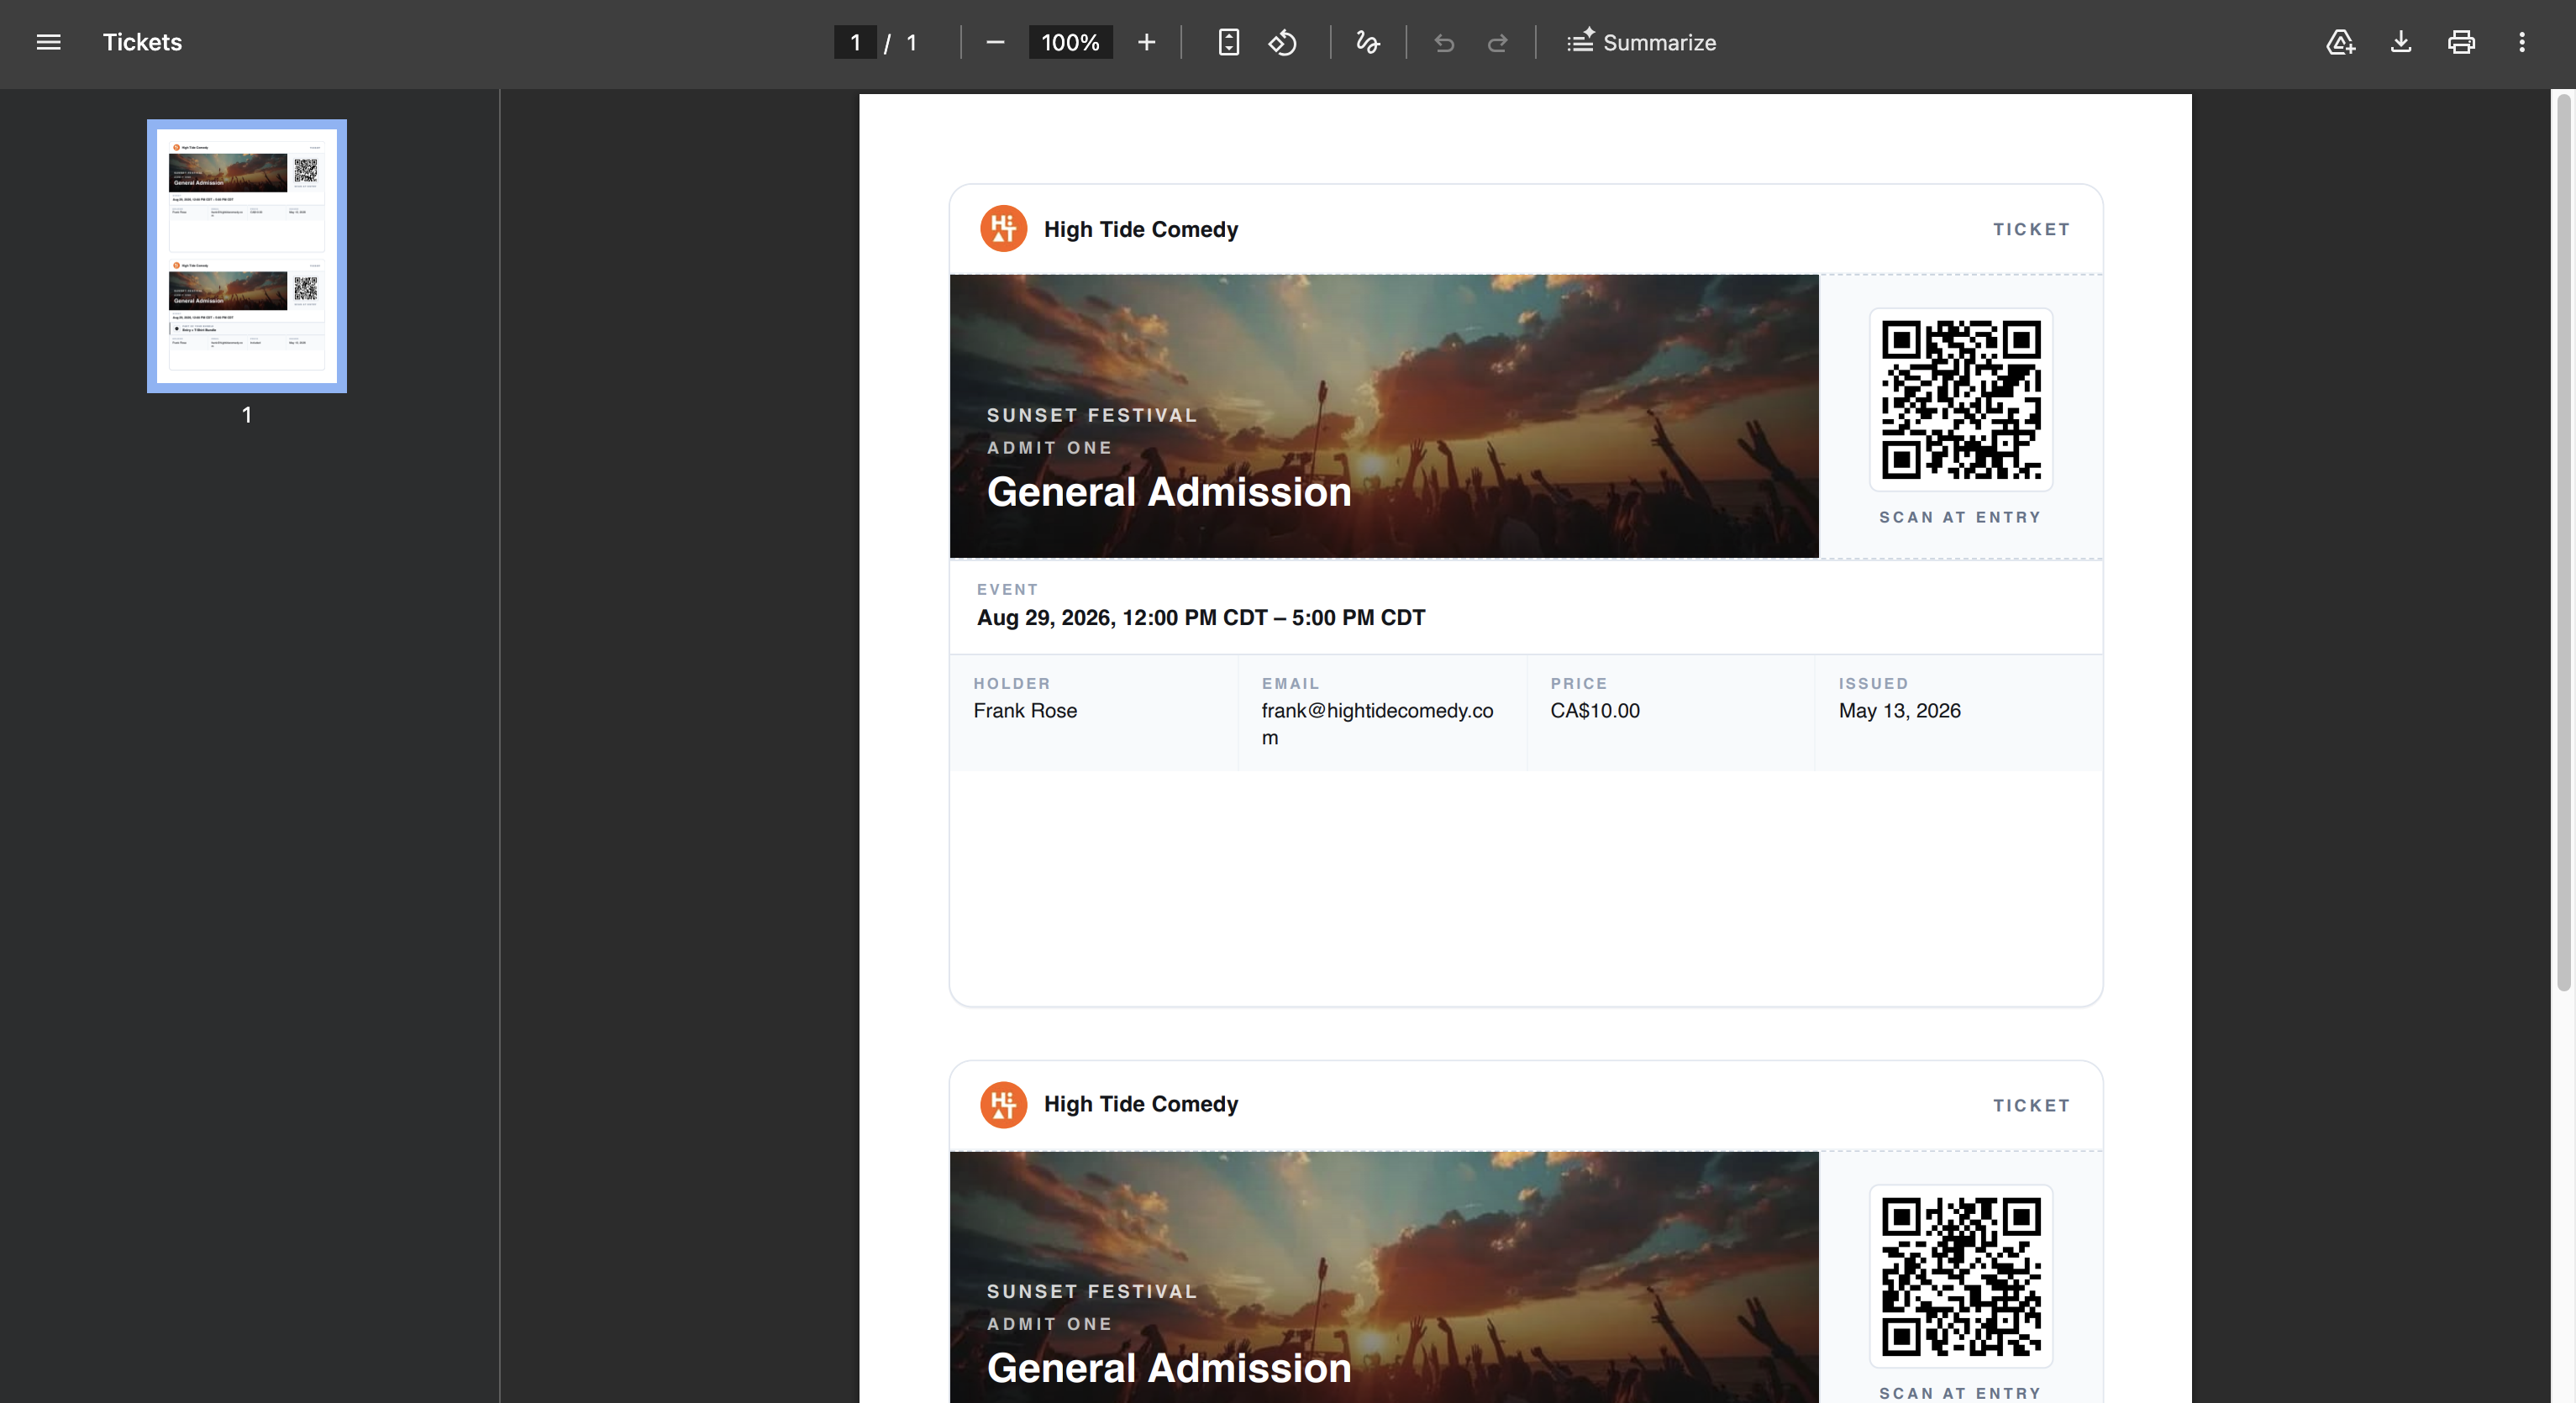Click the current page number field
This screenshot has width=2576, height=1403.
[855, 42]
